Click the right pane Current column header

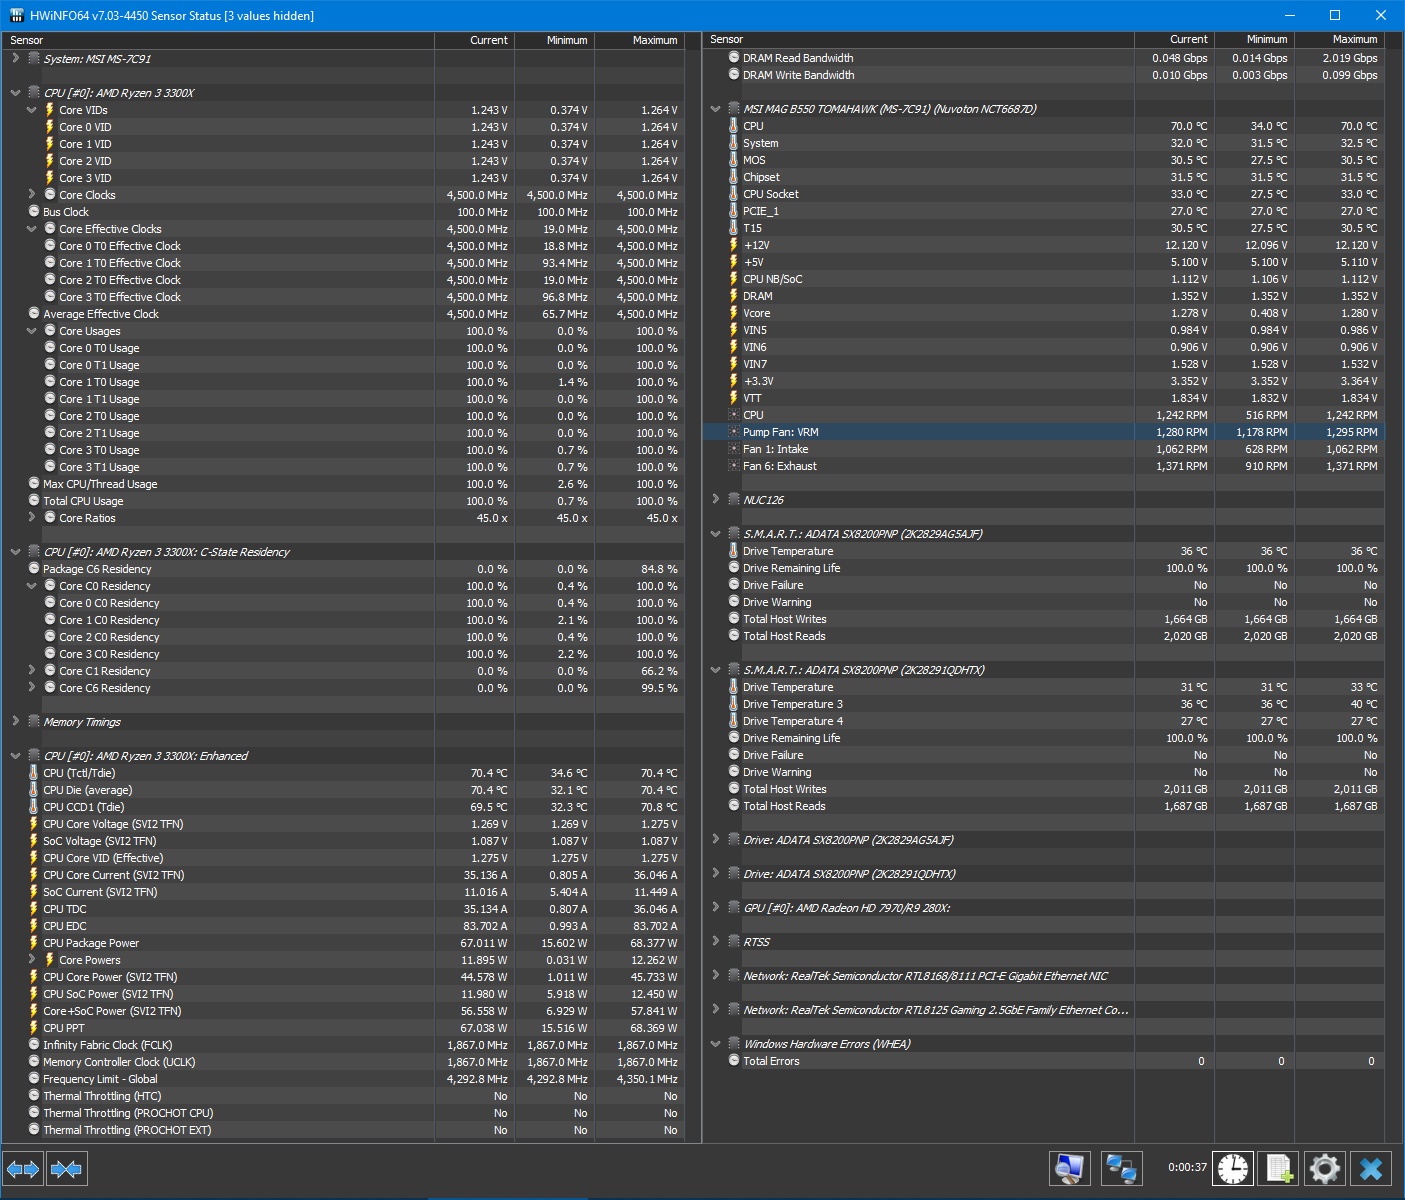[x=1174, y=40]
